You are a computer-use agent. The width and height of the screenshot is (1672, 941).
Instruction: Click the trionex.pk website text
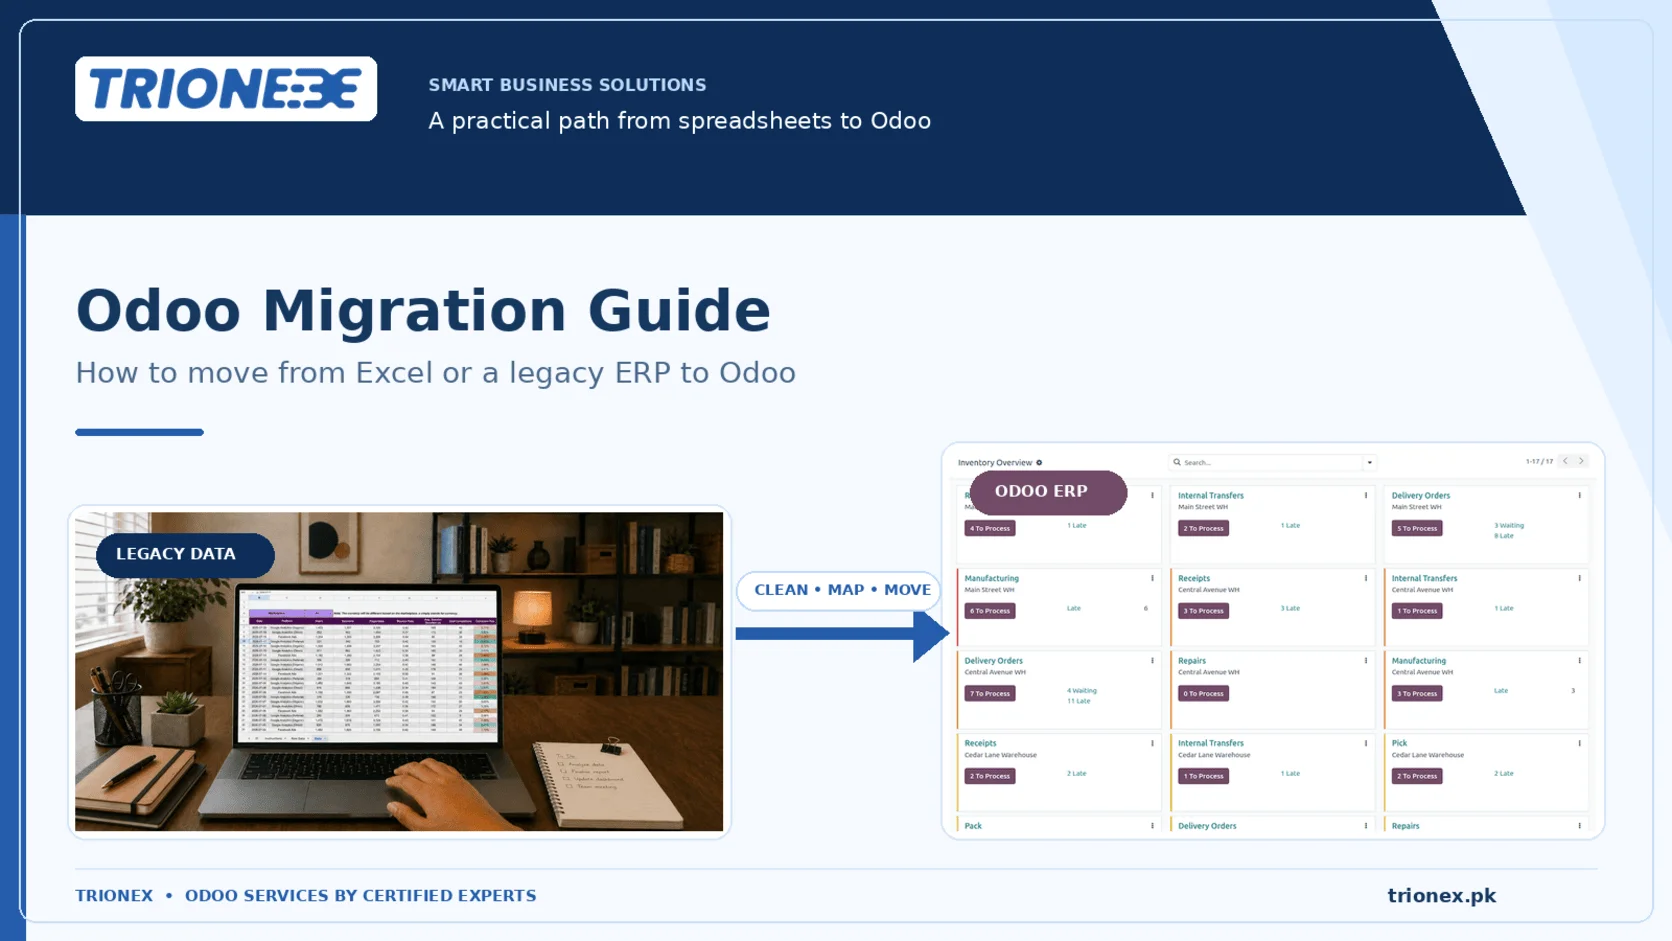(1442, 896)
